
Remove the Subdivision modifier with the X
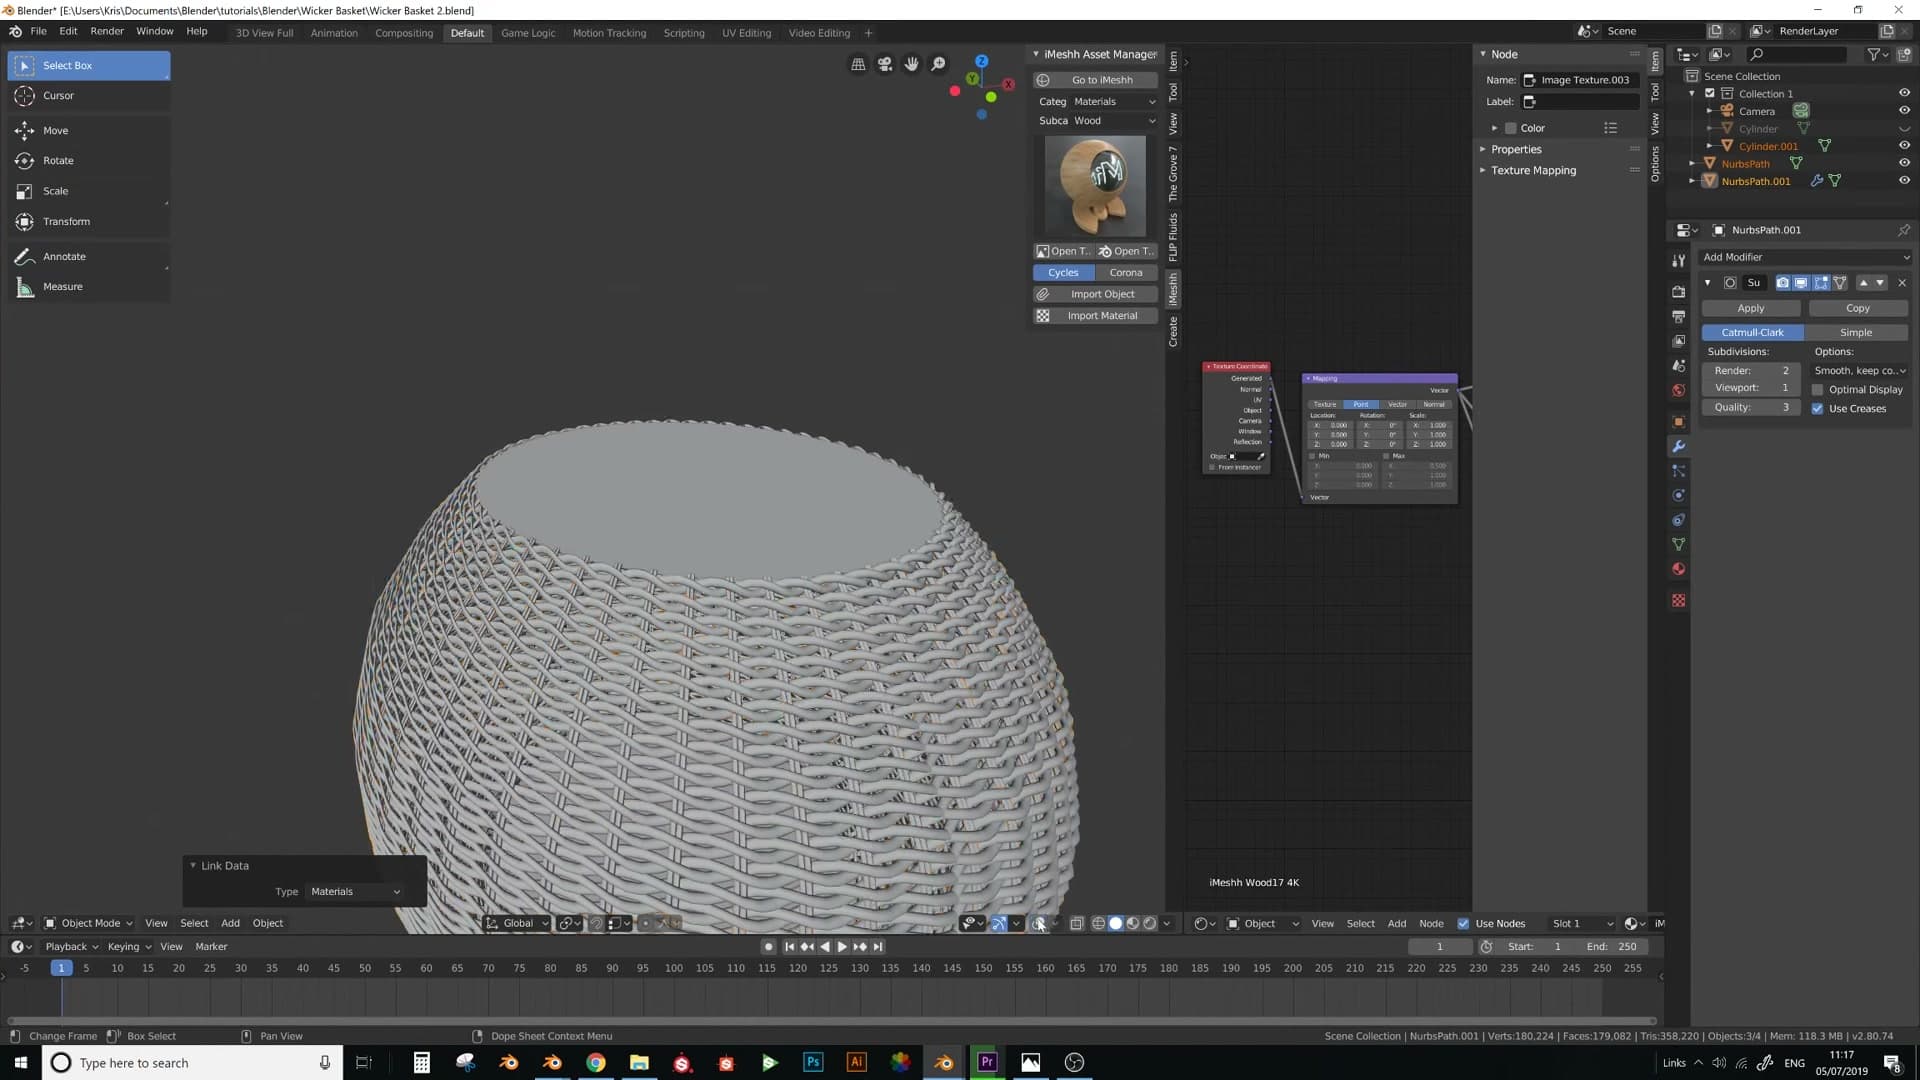pos(1902,283)
